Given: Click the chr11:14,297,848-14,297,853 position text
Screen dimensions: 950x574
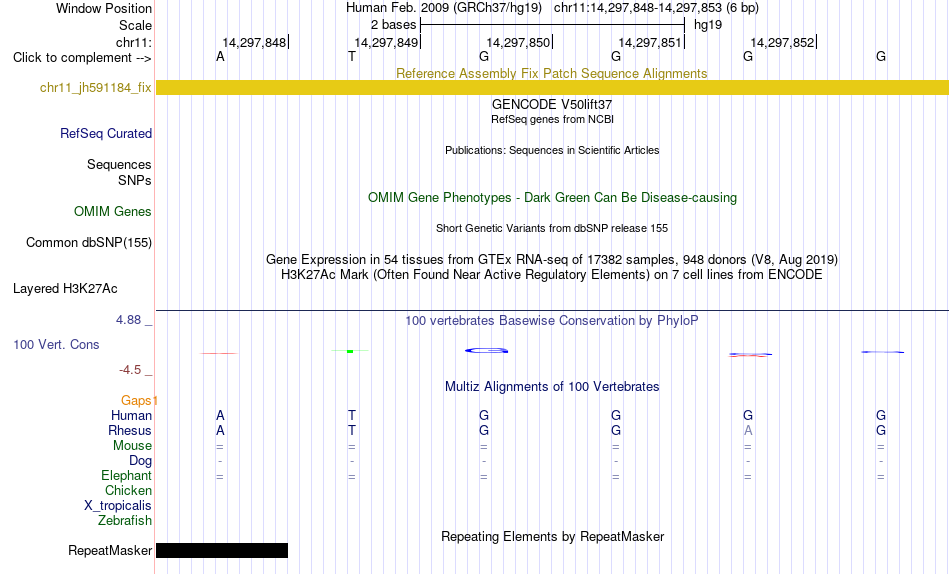Looking at the screenshot, I should click(638, 8).
